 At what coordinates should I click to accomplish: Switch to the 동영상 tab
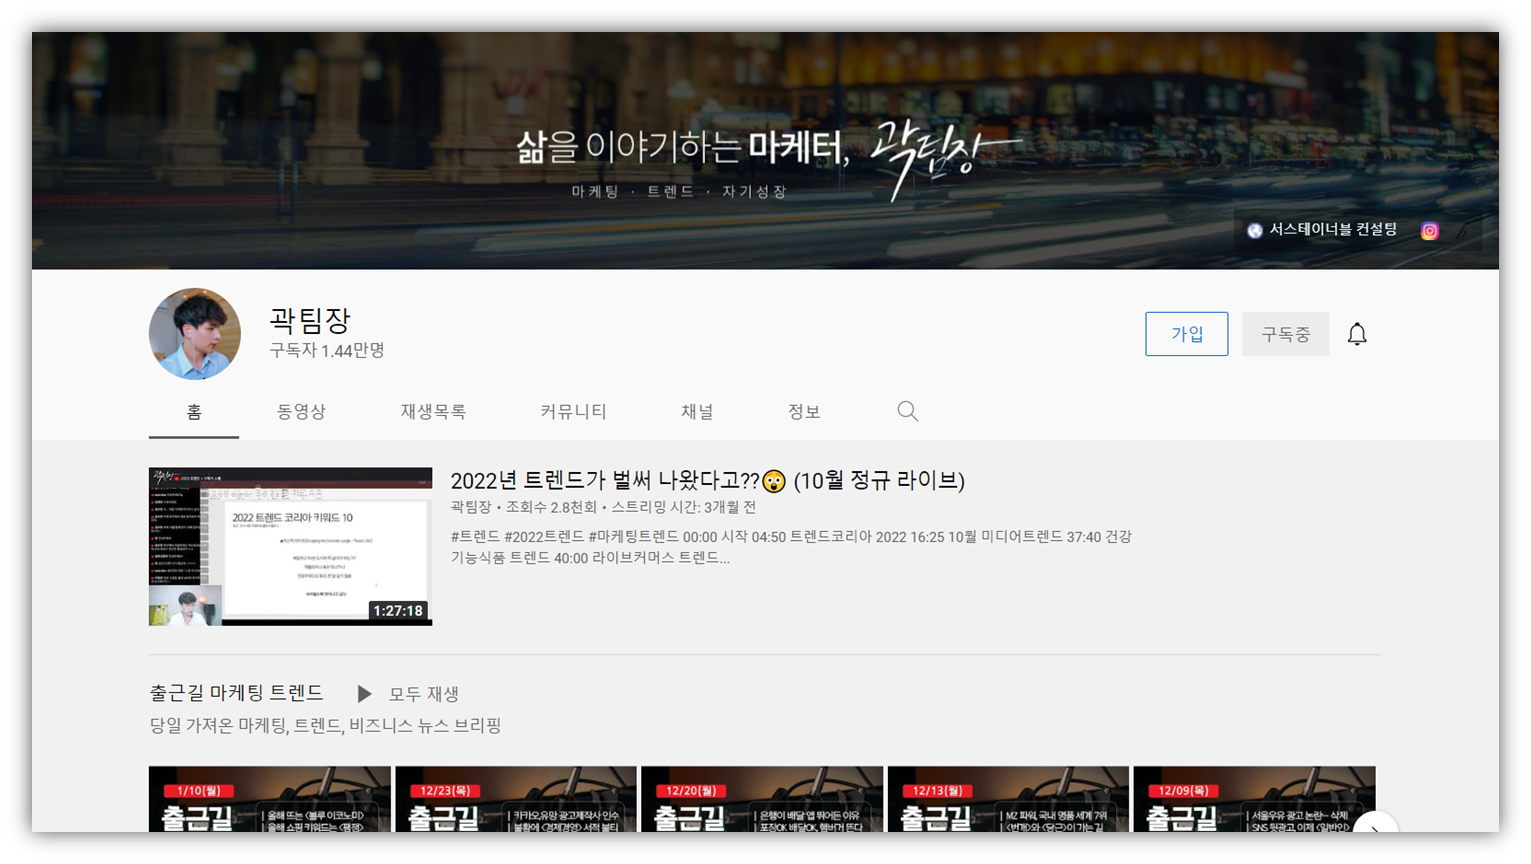pos(301,410)
